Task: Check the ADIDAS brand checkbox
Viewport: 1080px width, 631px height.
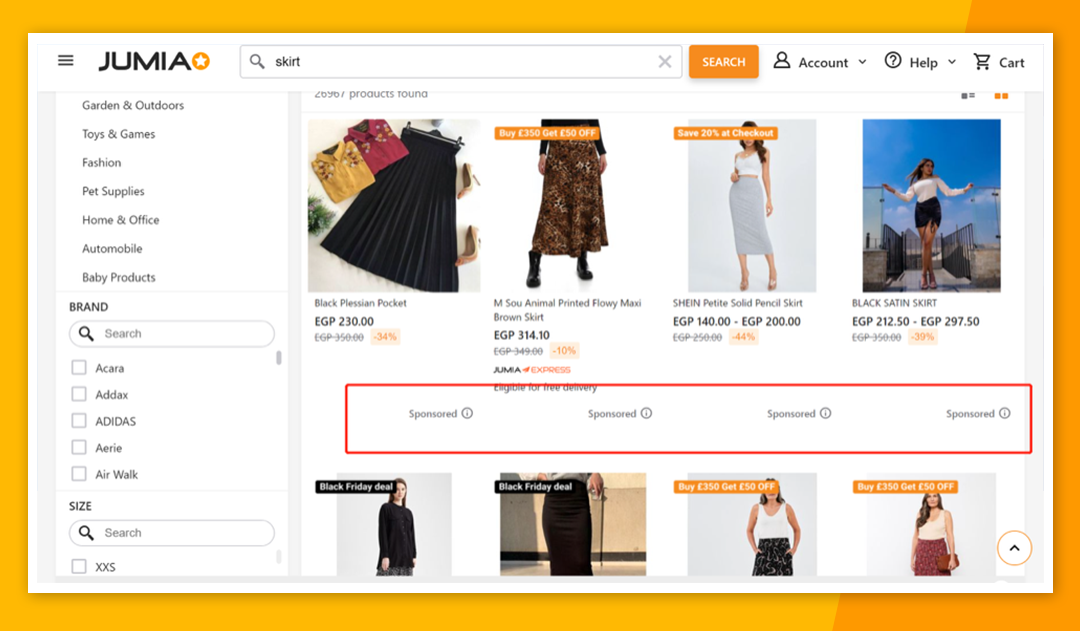Action: (x=79, y=420)
